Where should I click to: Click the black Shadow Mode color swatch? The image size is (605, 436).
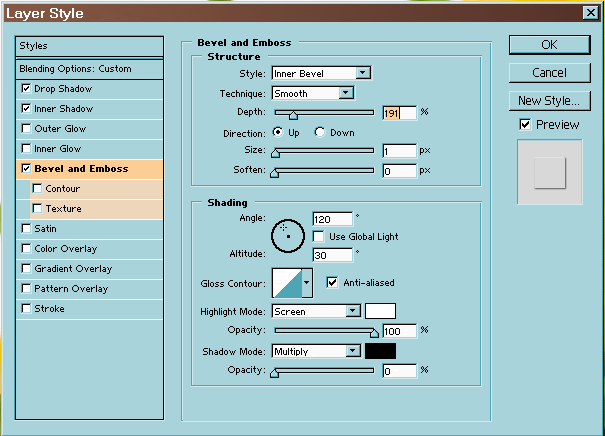pyautogui.click(x=380, y=351)
